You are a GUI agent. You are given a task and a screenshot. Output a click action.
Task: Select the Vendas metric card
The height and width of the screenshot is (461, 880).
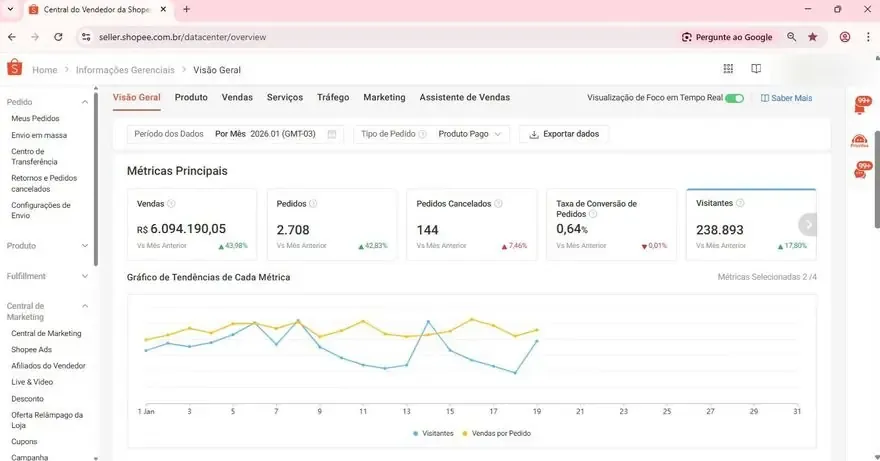click(x=192, y=225)
